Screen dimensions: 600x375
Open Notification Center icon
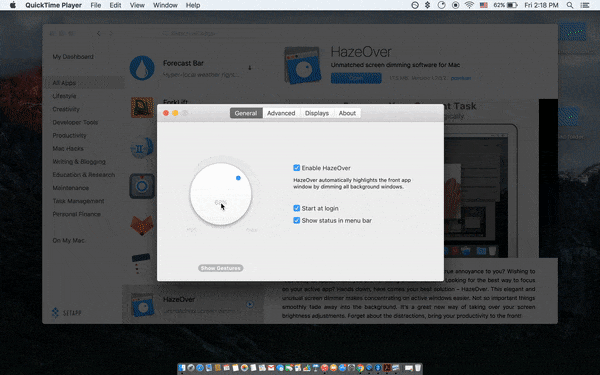pos(585,5)
